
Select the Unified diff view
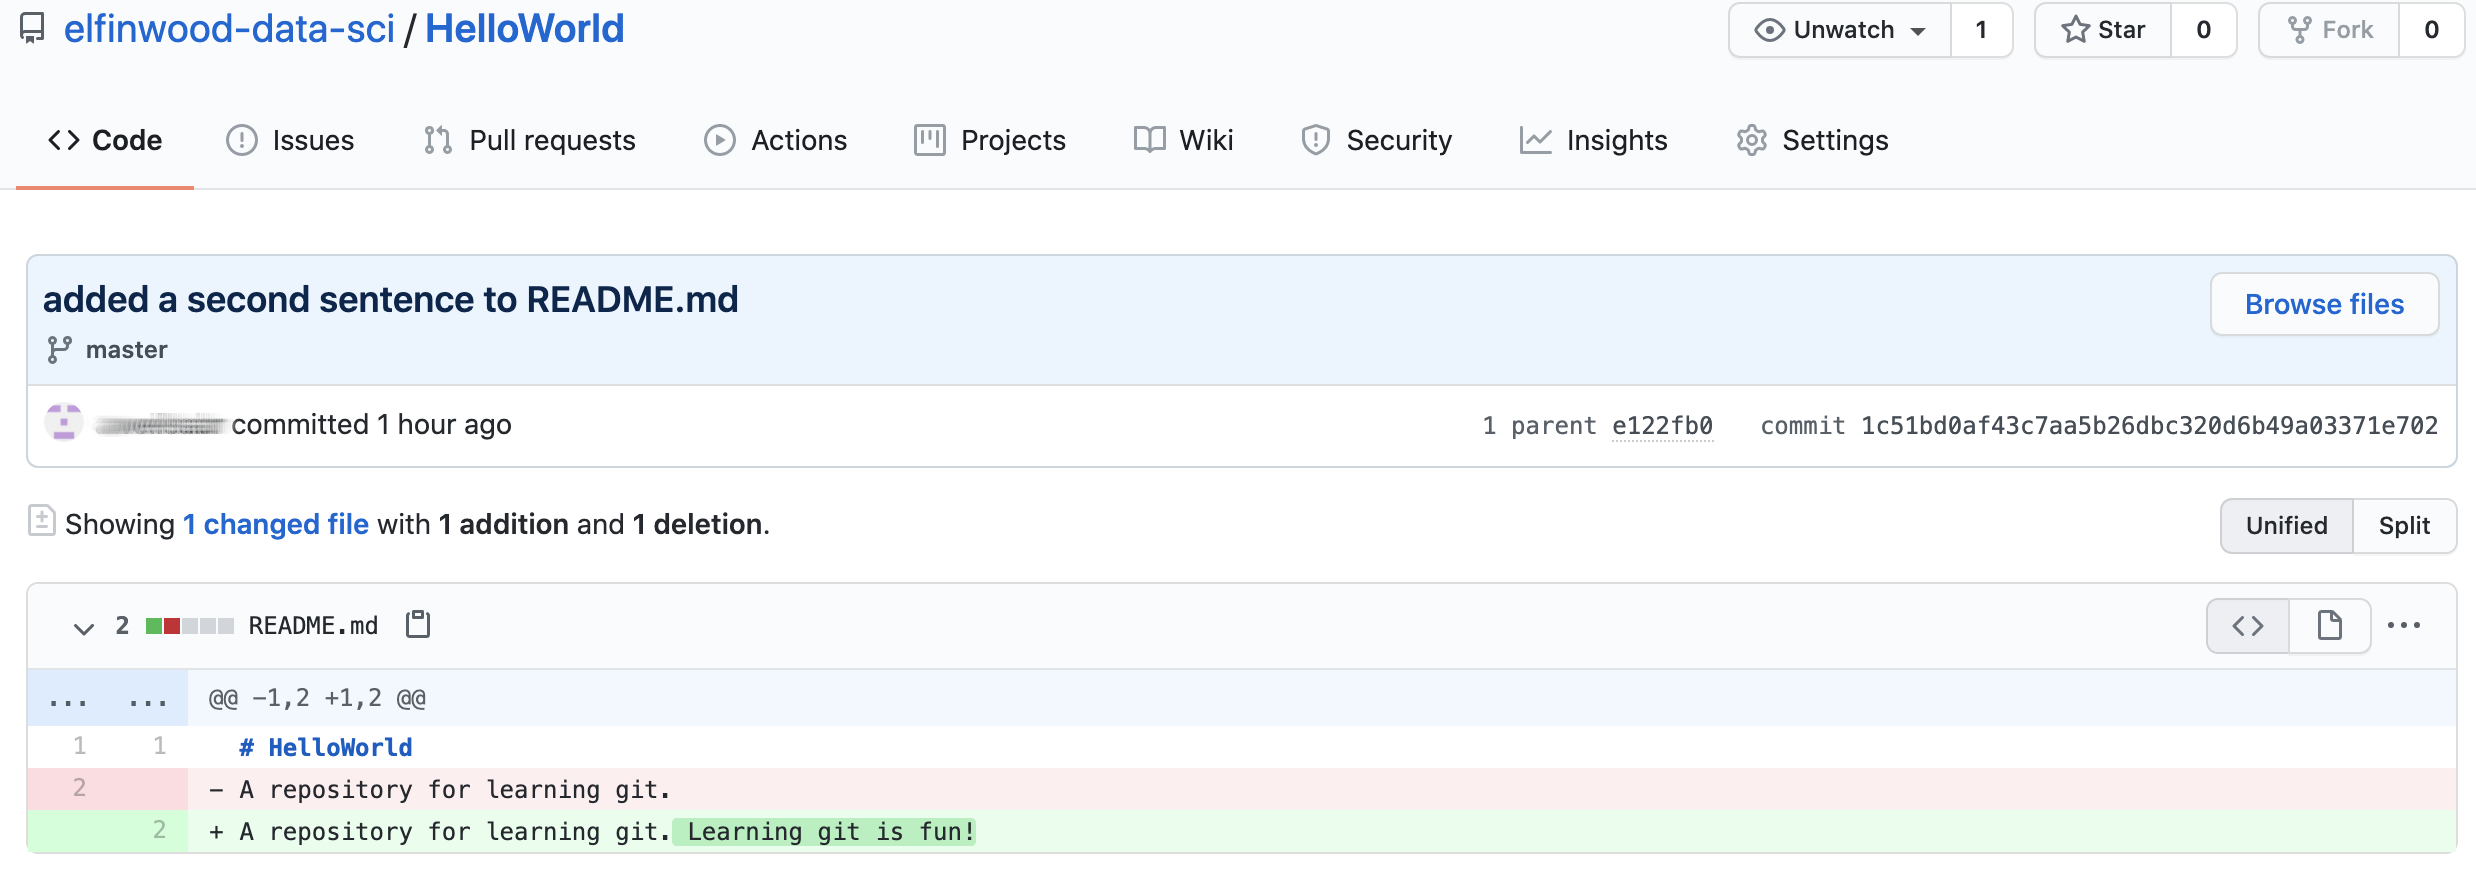click(x=2286, y=526)
